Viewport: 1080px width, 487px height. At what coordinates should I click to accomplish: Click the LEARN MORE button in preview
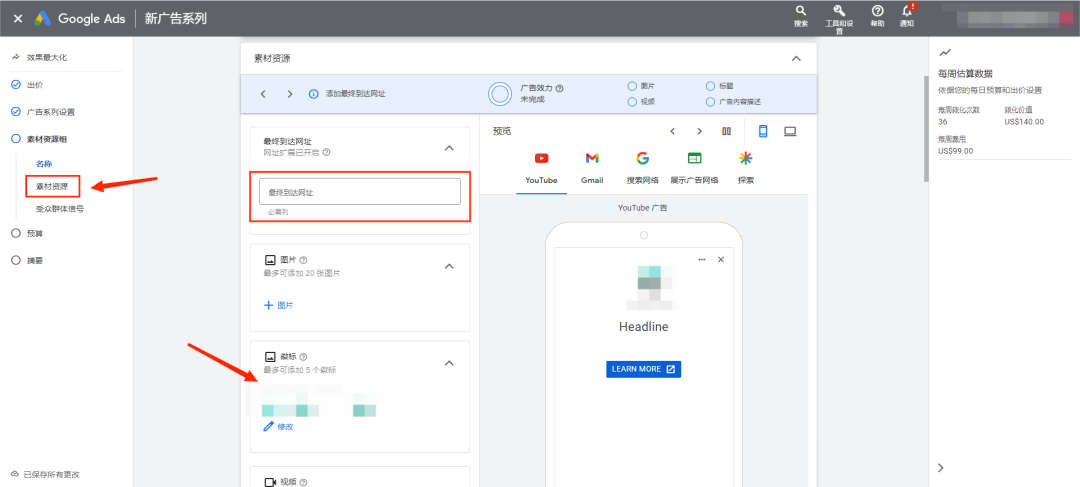(643, 369)
